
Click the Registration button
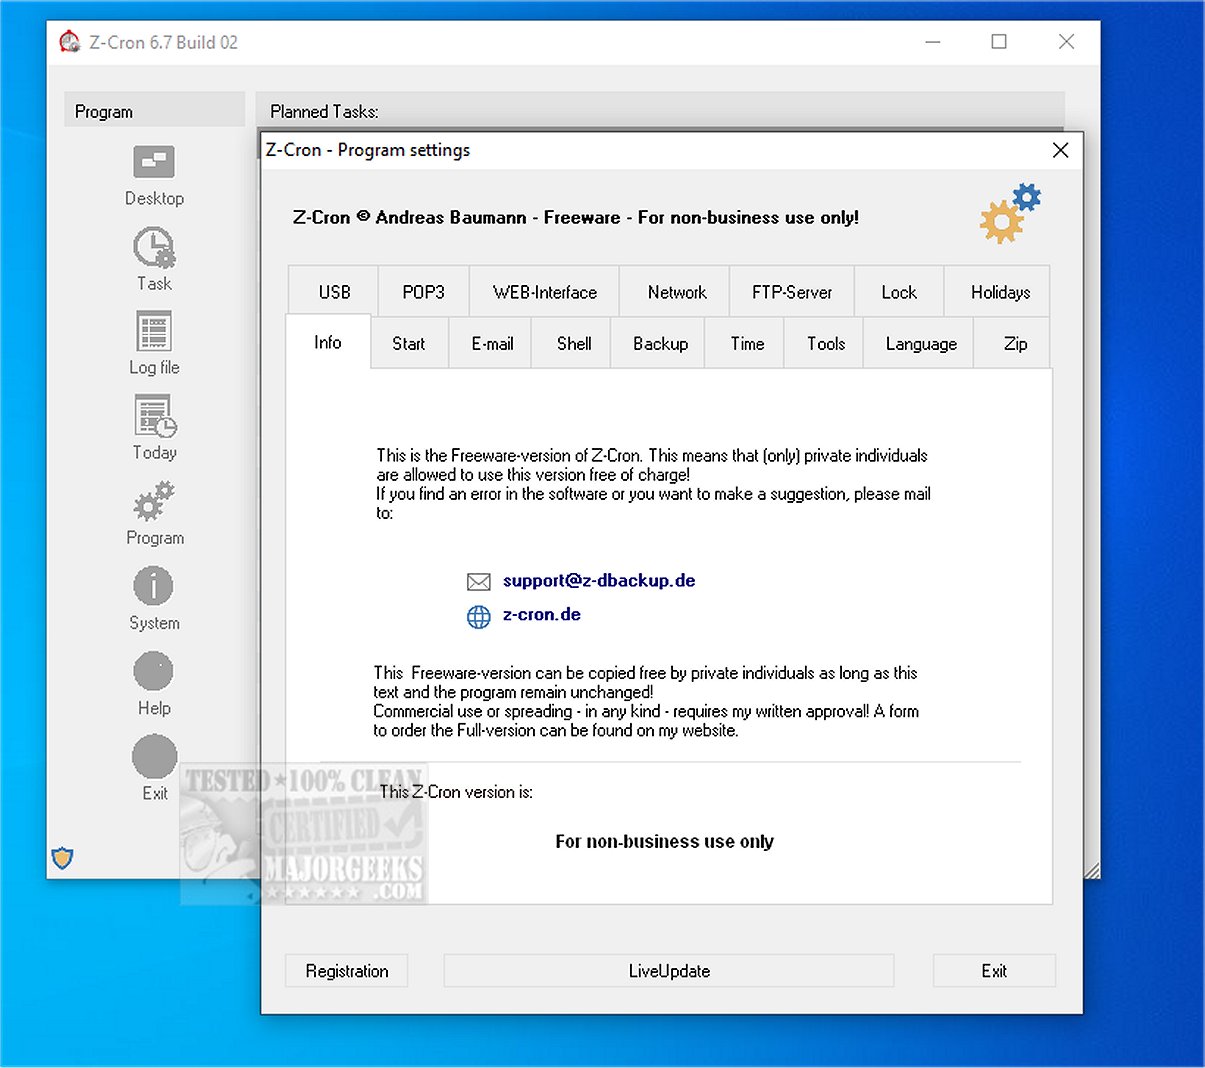click(x=347, y=971)
